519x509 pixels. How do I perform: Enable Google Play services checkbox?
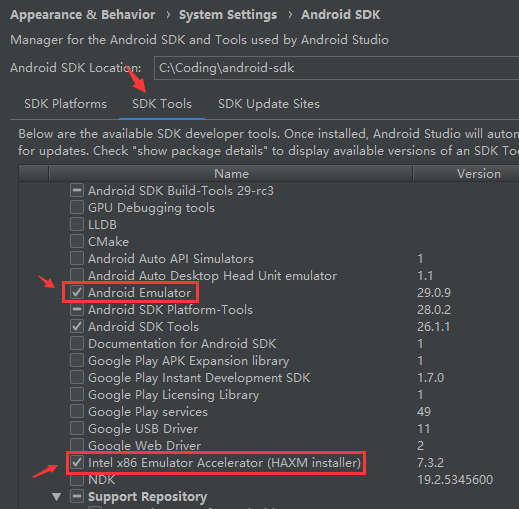pos(77,412)
